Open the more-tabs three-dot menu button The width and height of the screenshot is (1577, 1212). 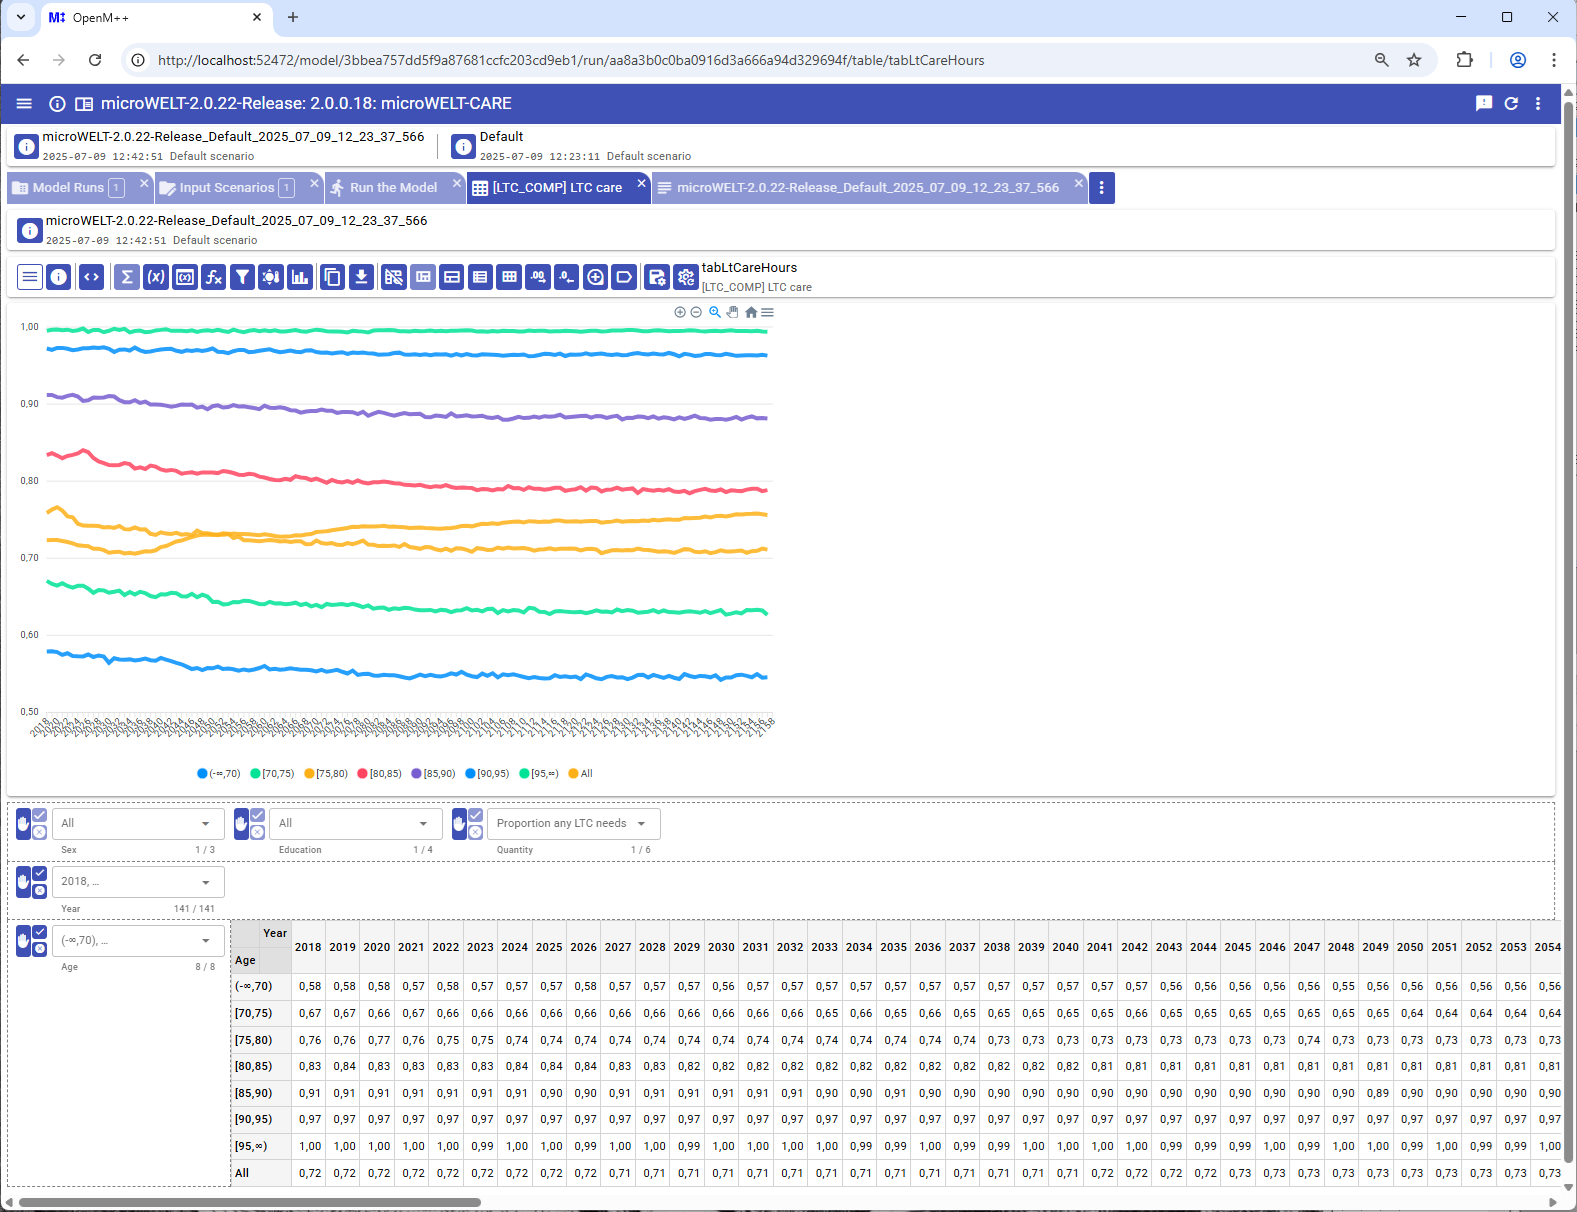click(x=1101, y=188)
